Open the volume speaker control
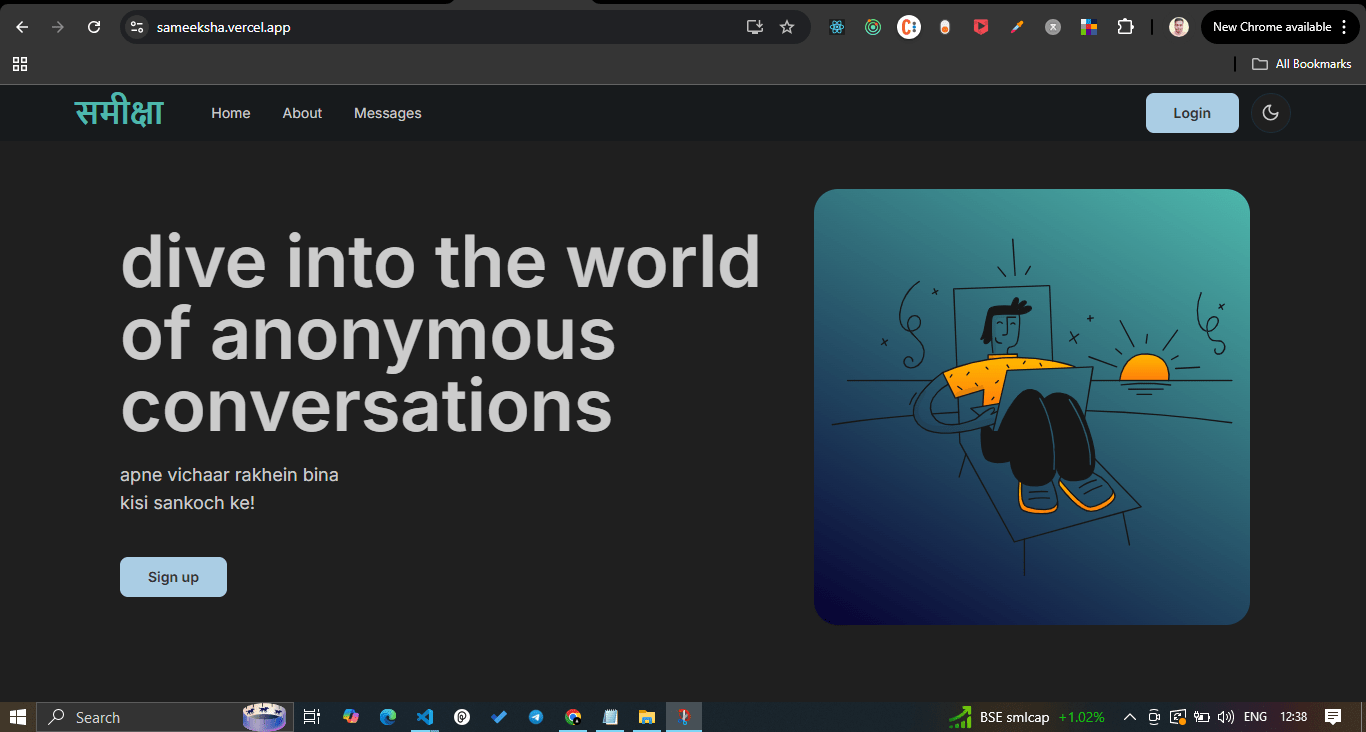 [x=1226, y=717]
